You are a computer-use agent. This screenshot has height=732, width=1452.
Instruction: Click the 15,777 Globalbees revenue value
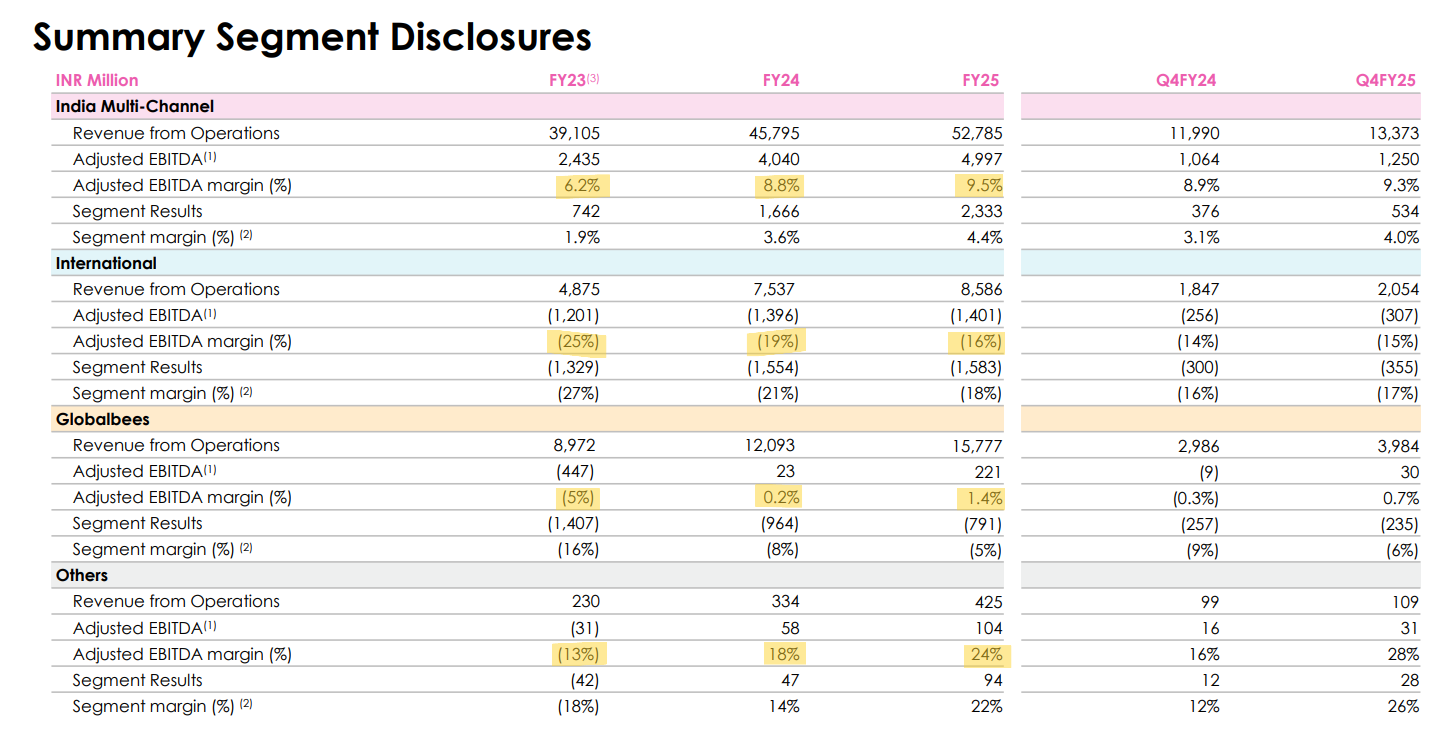coord(977,445)
